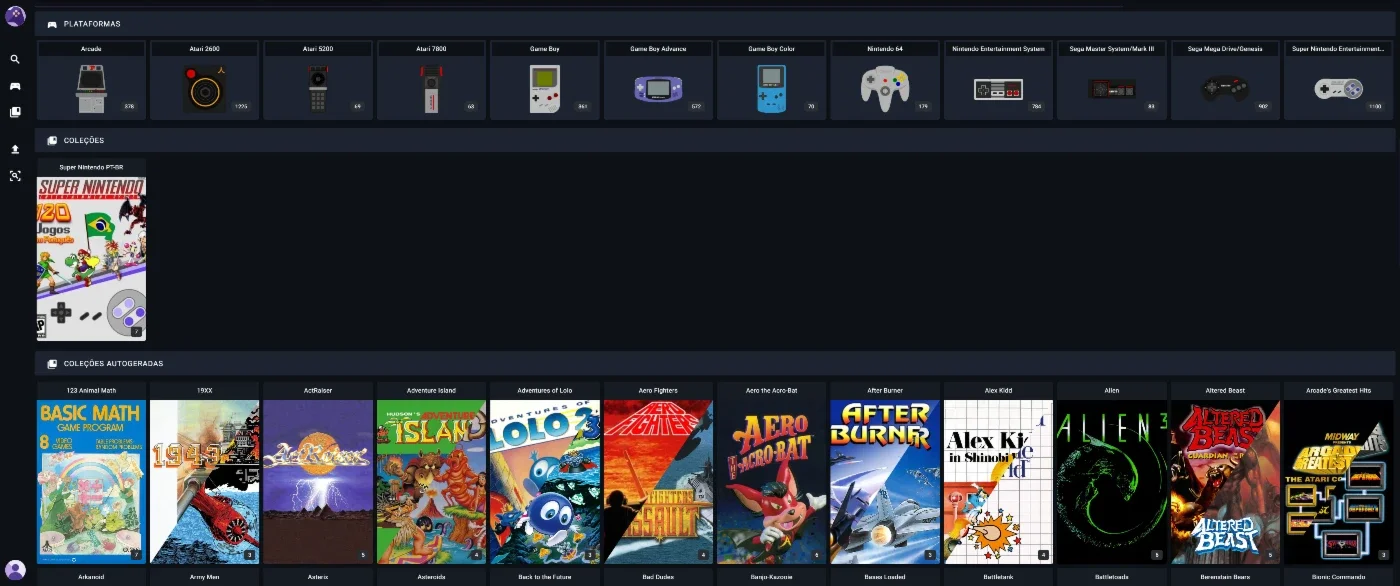This screenshot has width=1400, height=586.
Task: Open the user profile avatar at bottom left
Action: [15, 570]
